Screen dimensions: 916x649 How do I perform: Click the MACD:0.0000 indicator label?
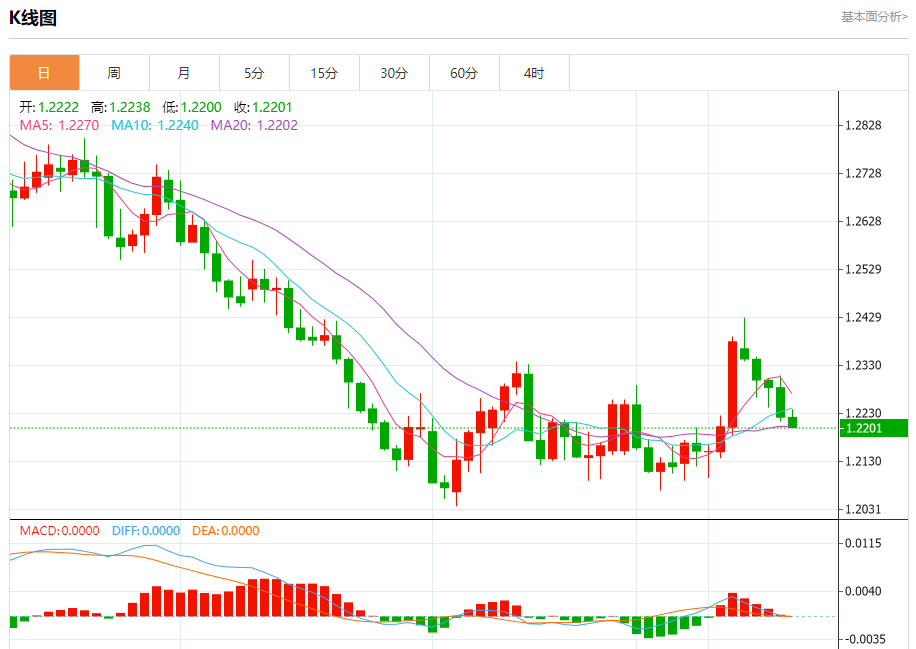click(x=60, y=531)
